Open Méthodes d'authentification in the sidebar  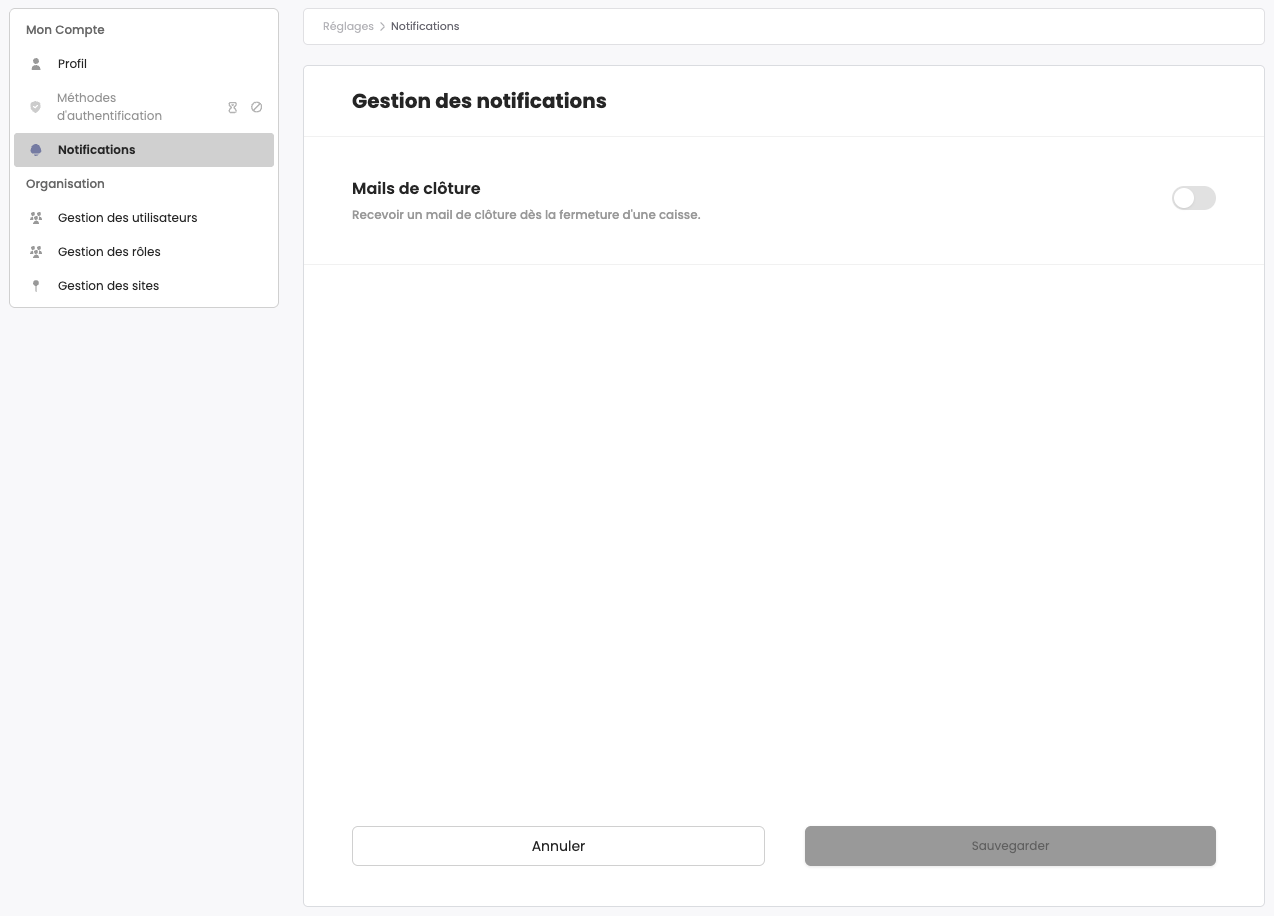[109, 107]
